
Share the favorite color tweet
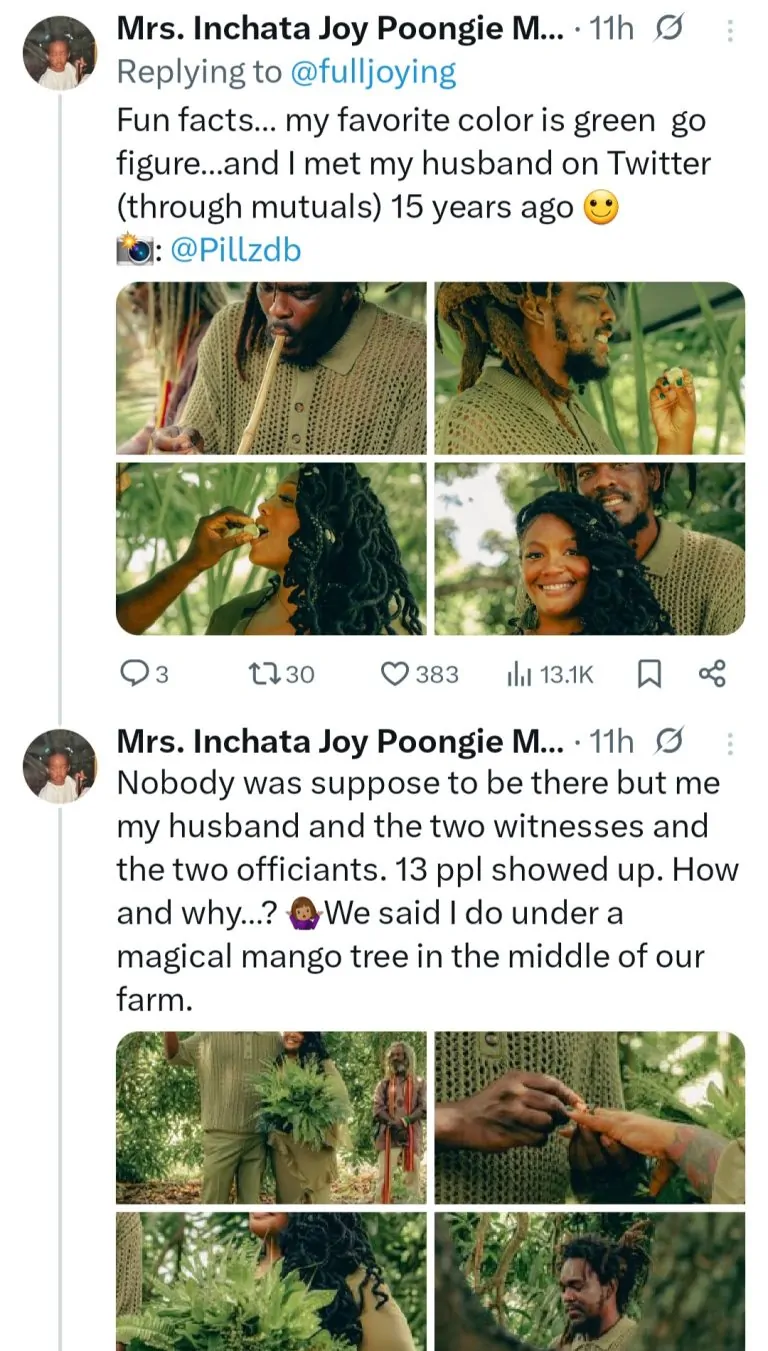(711, 675)
